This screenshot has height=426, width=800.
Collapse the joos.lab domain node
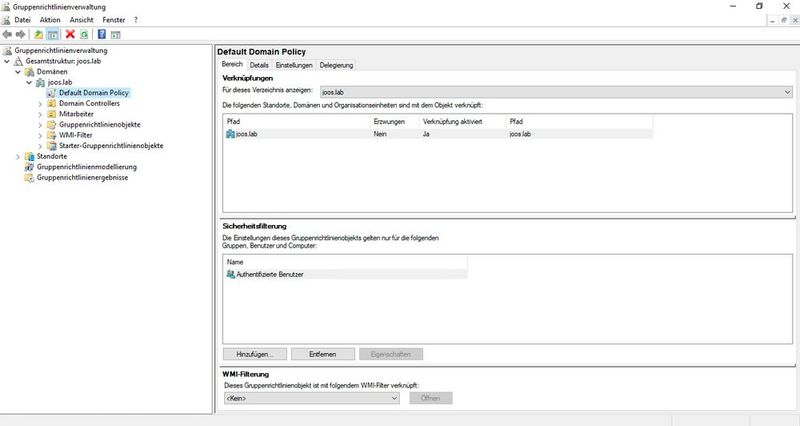[29, 83]
